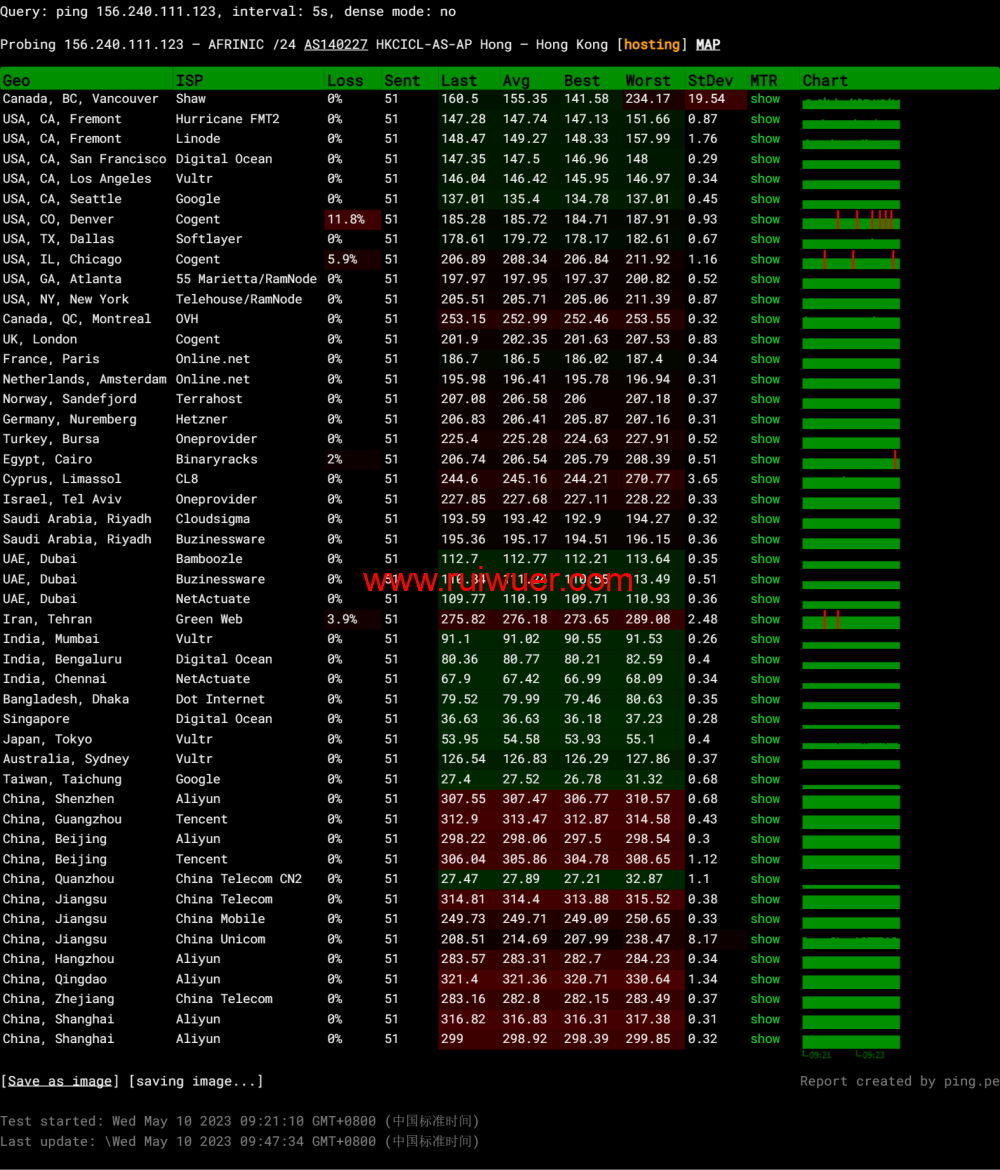Click the Geo column header
This screenshot has height=1170, width=1000.
pyautogui.click(x=17, y=80)
